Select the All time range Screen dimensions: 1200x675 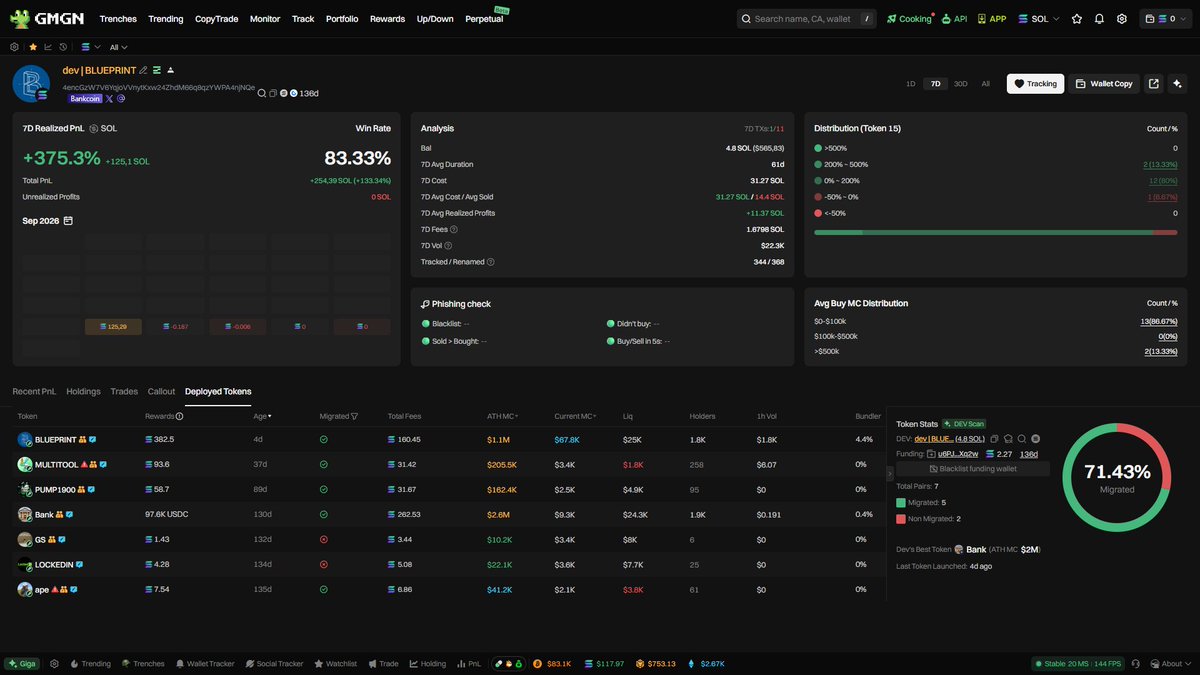[985, 84]
